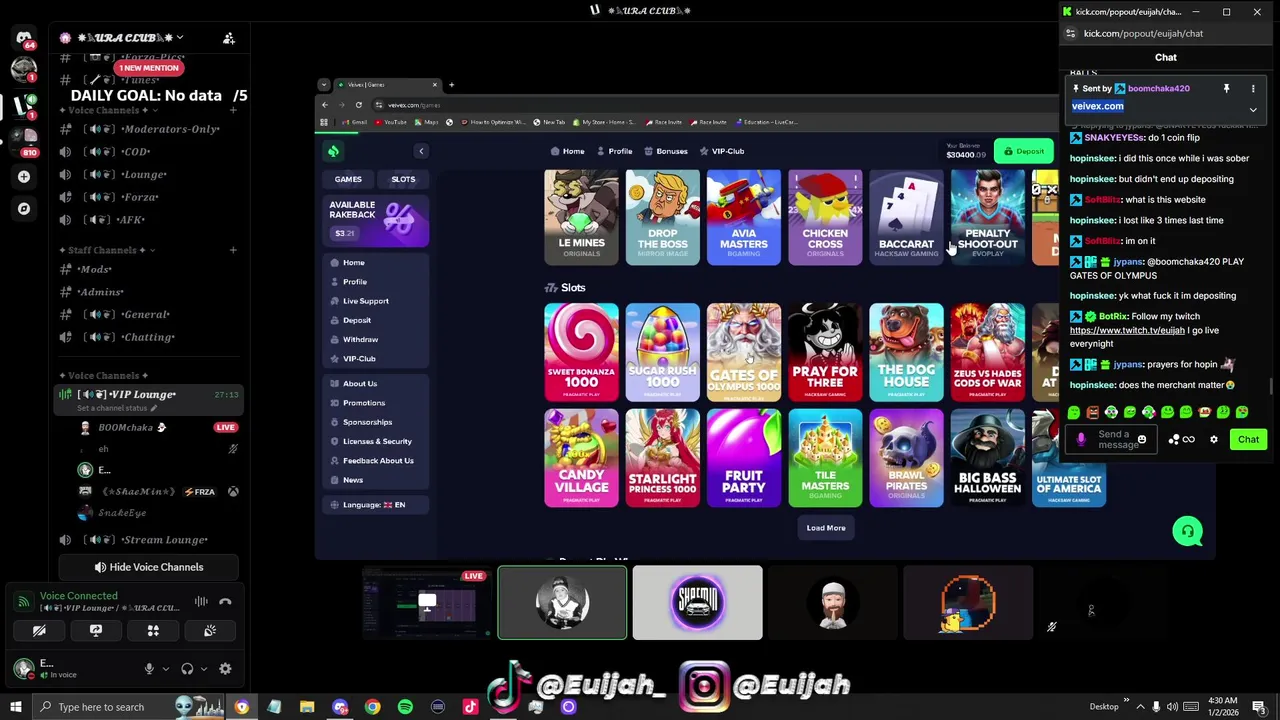The height and width of the screenshot is (720, 1280).
Task: Disconnect from voice with hang-up icon
Action: [x=225, y=602]
